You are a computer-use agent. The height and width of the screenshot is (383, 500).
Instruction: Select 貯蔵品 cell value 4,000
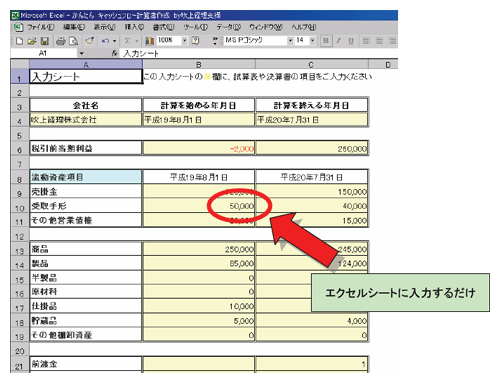pos(312,320)
